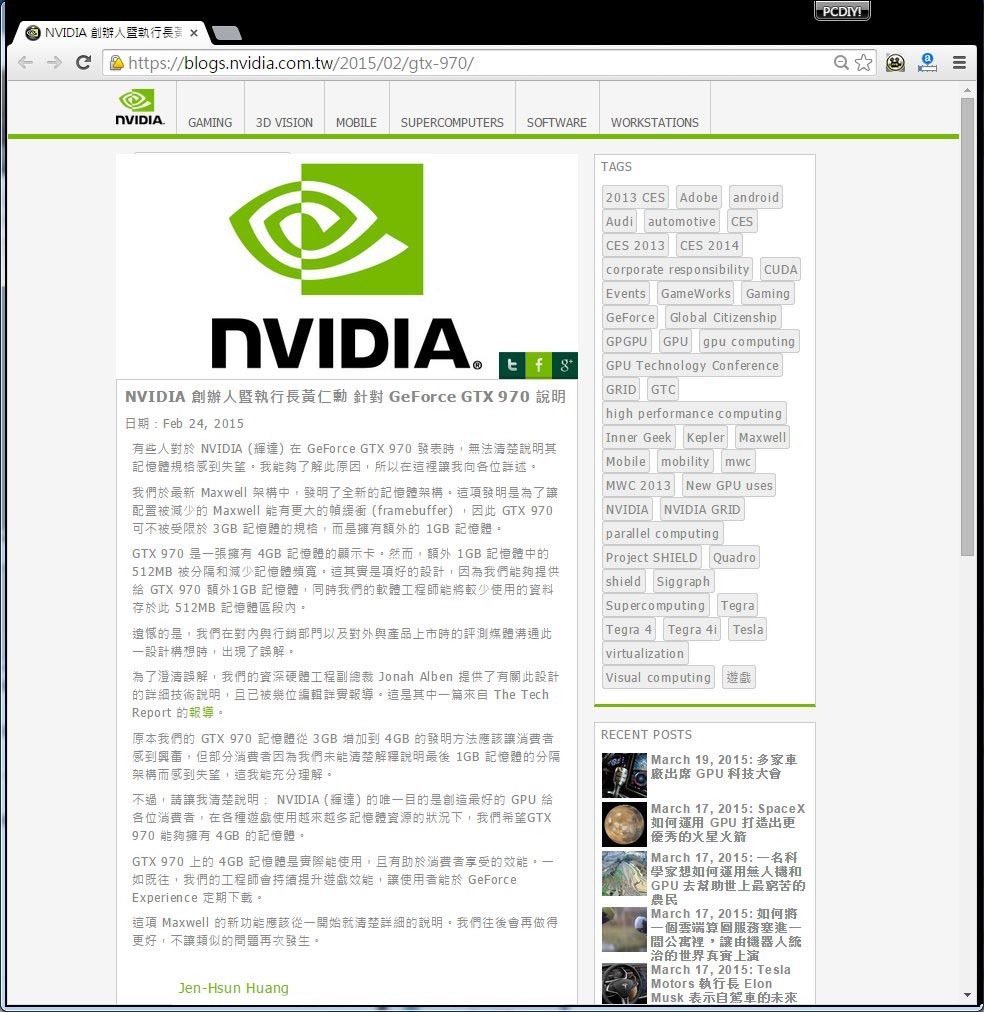984x1012 pixels.
Task: Select the parallel computing tag
Action: pos(662,533)
